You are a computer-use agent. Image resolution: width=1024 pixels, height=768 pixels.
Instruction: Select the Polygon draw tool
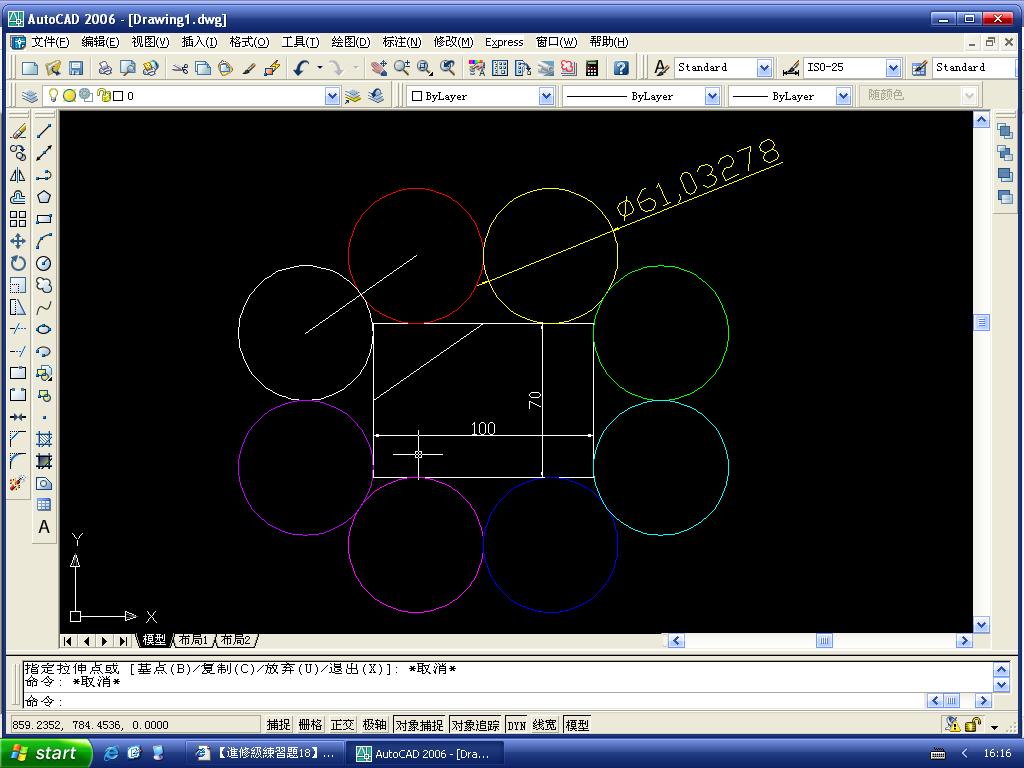44,197
